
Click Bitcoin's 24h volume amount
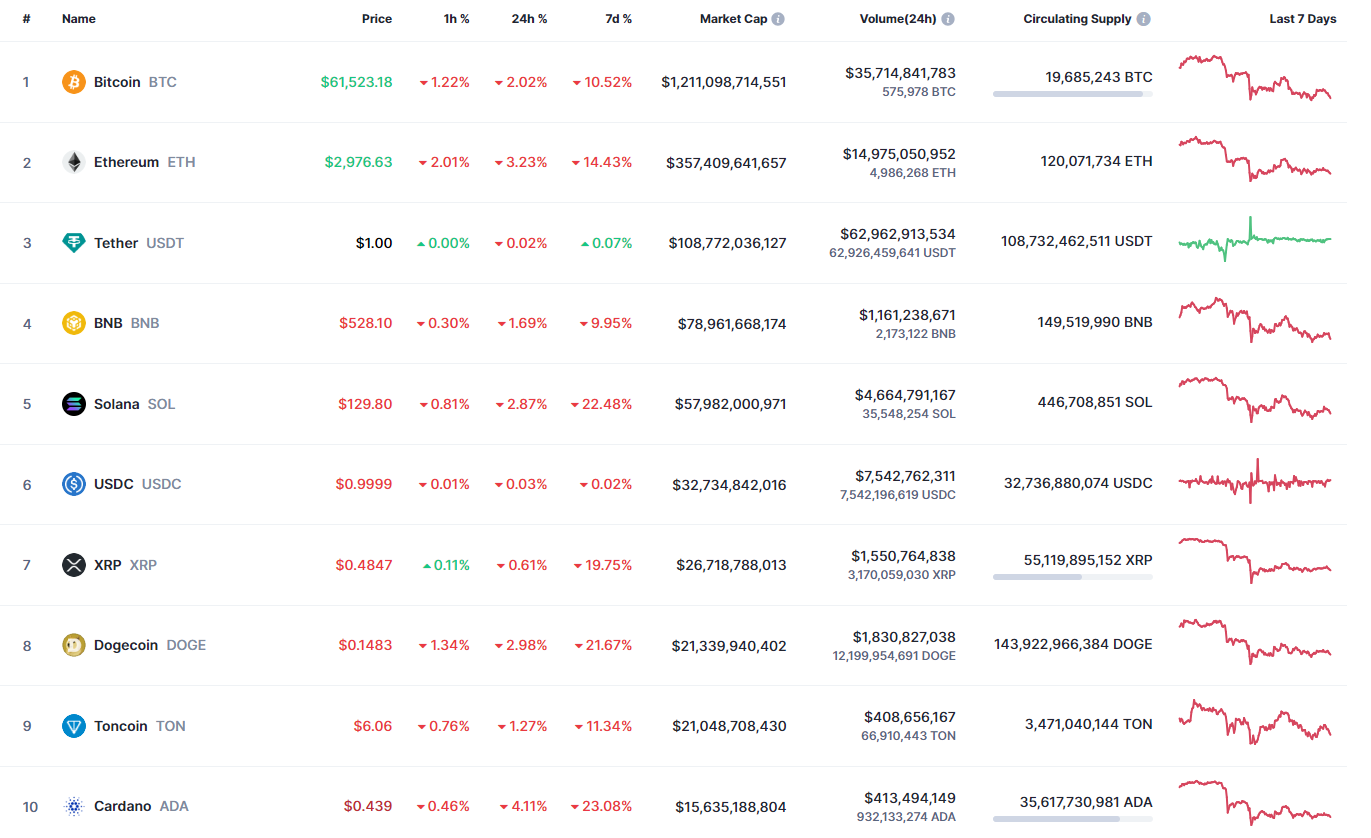coord(900,73)
